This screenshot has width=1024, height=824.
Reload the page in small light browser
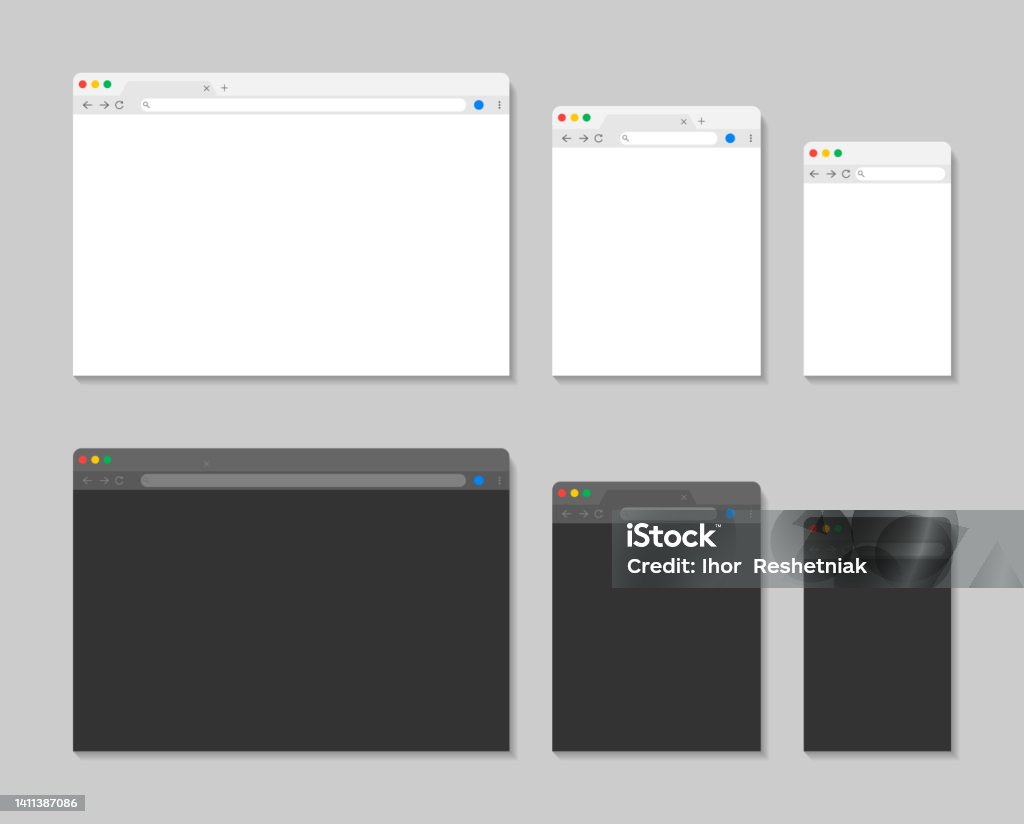tap(846, 174)
